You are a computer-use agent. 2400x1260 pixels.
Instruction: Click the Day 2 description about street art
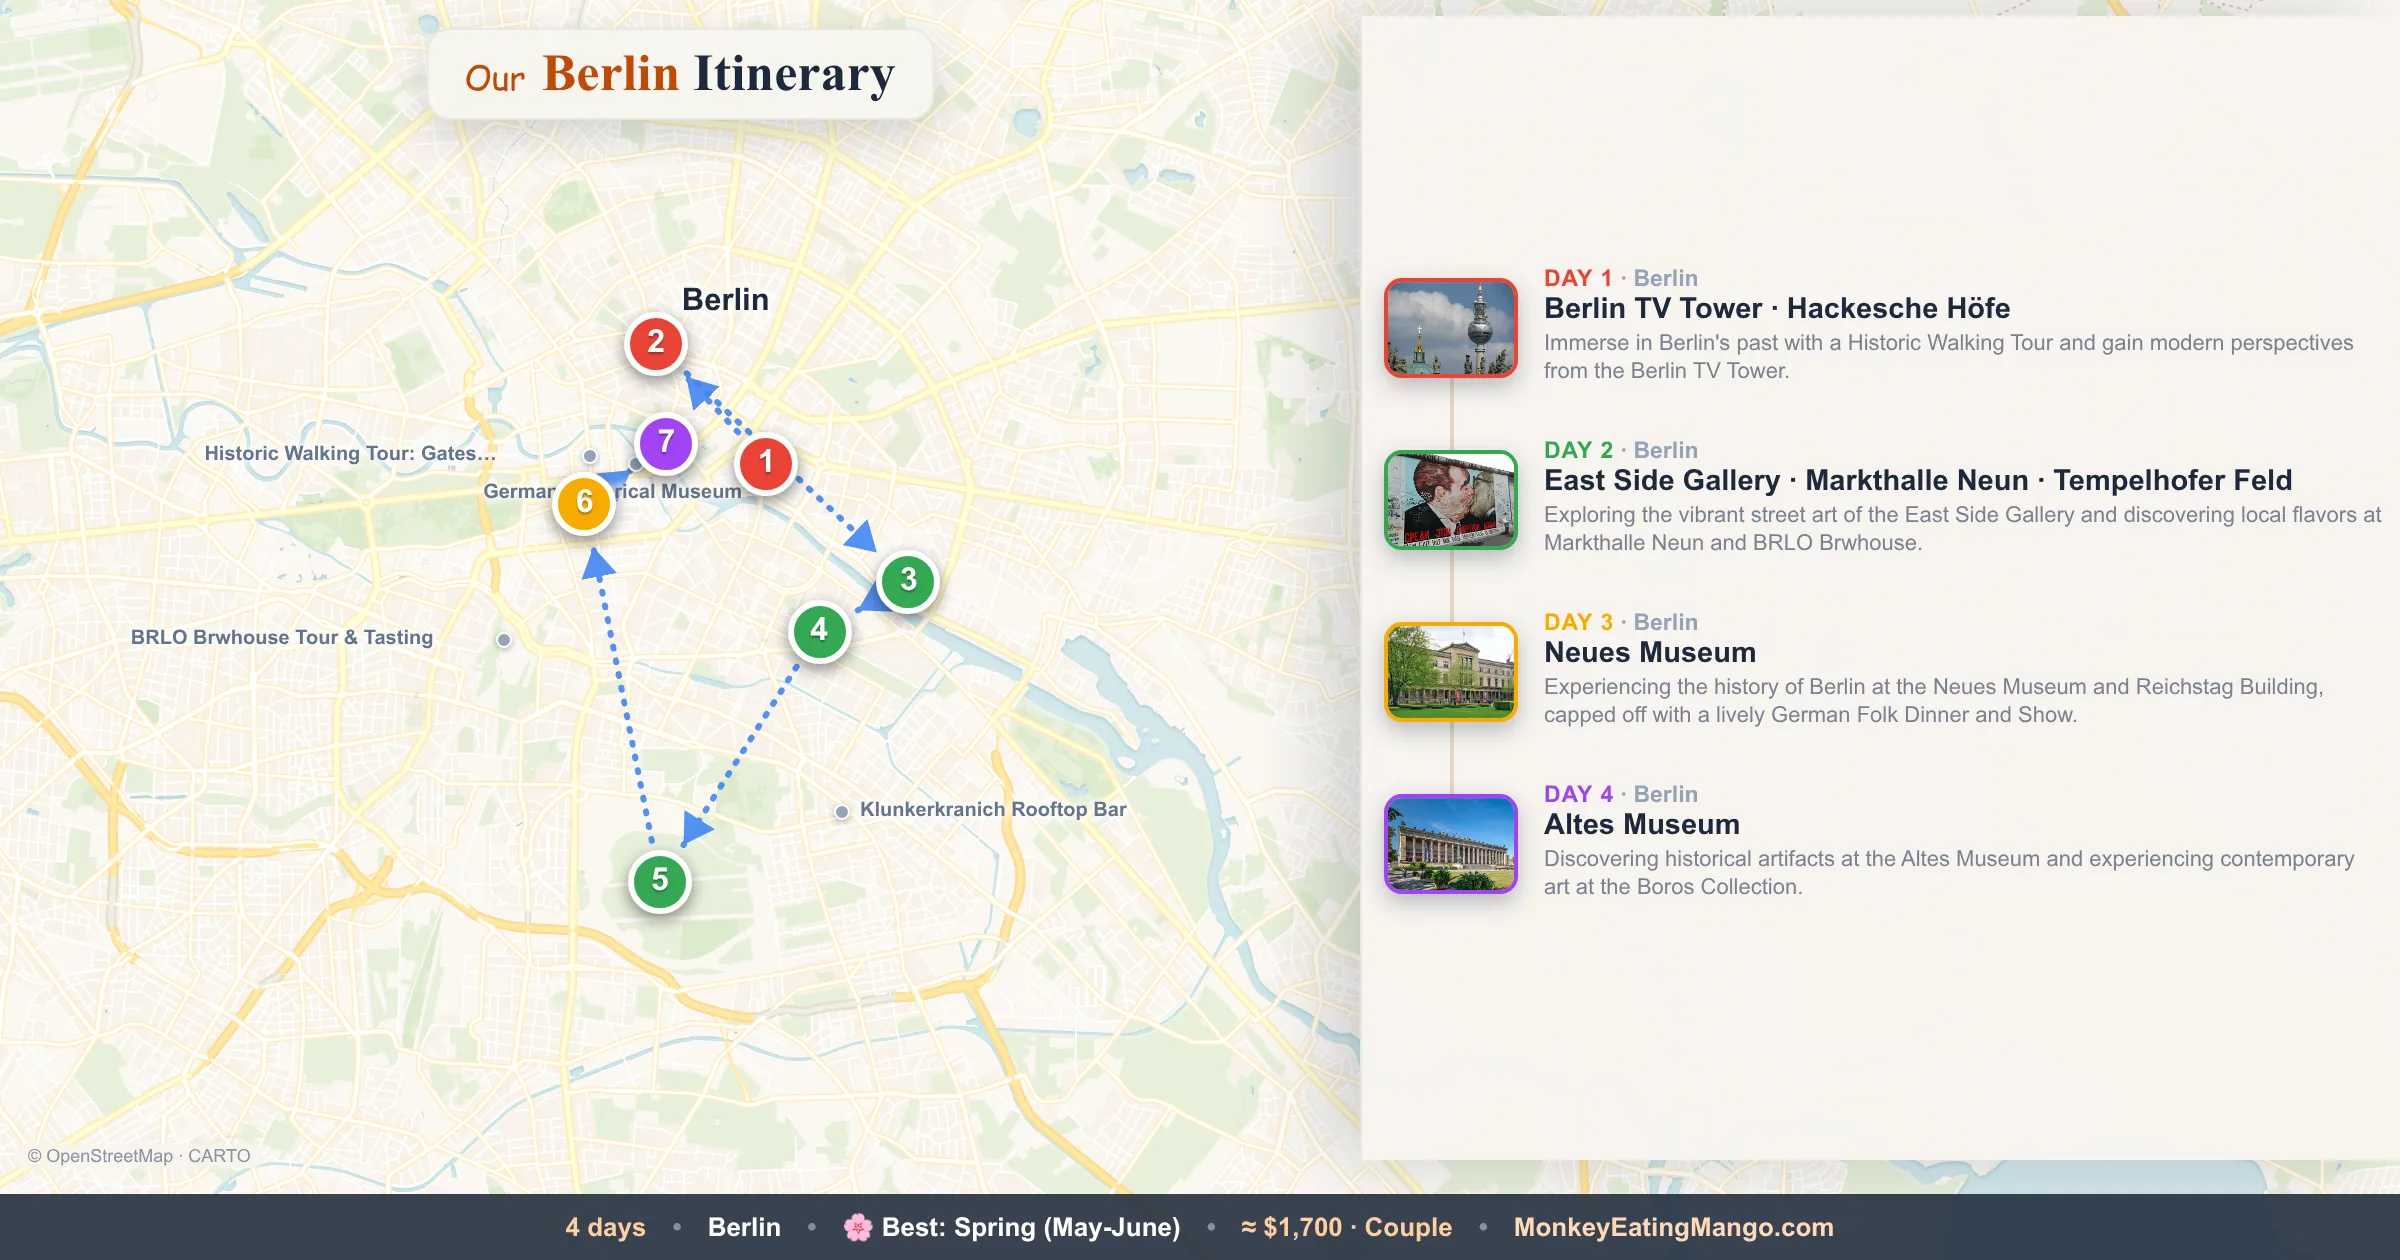click(1962, 529)
